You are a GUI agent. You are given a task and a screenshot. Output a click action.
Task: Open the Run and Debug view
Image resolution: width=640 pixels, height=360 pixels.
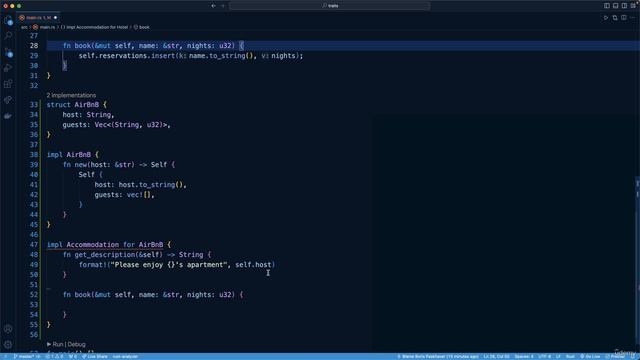[x=8, y=68]
